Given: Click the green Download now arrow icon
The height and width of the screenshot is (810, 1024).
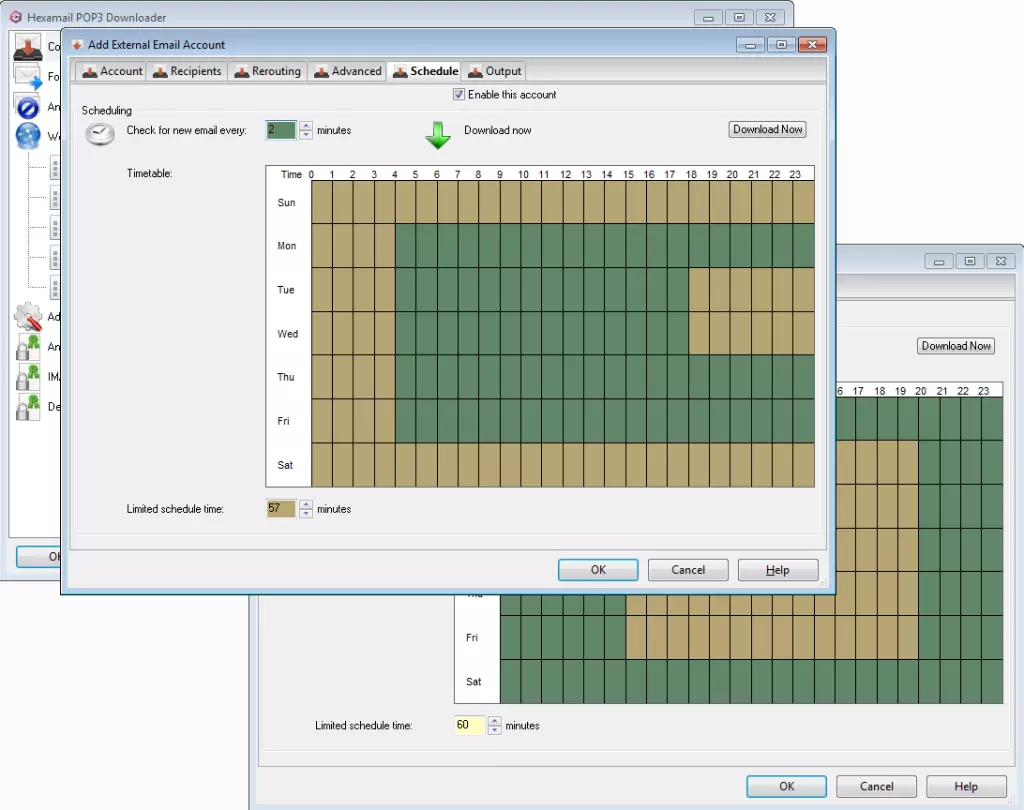Looking at the screenshot, I should point(438,135).
